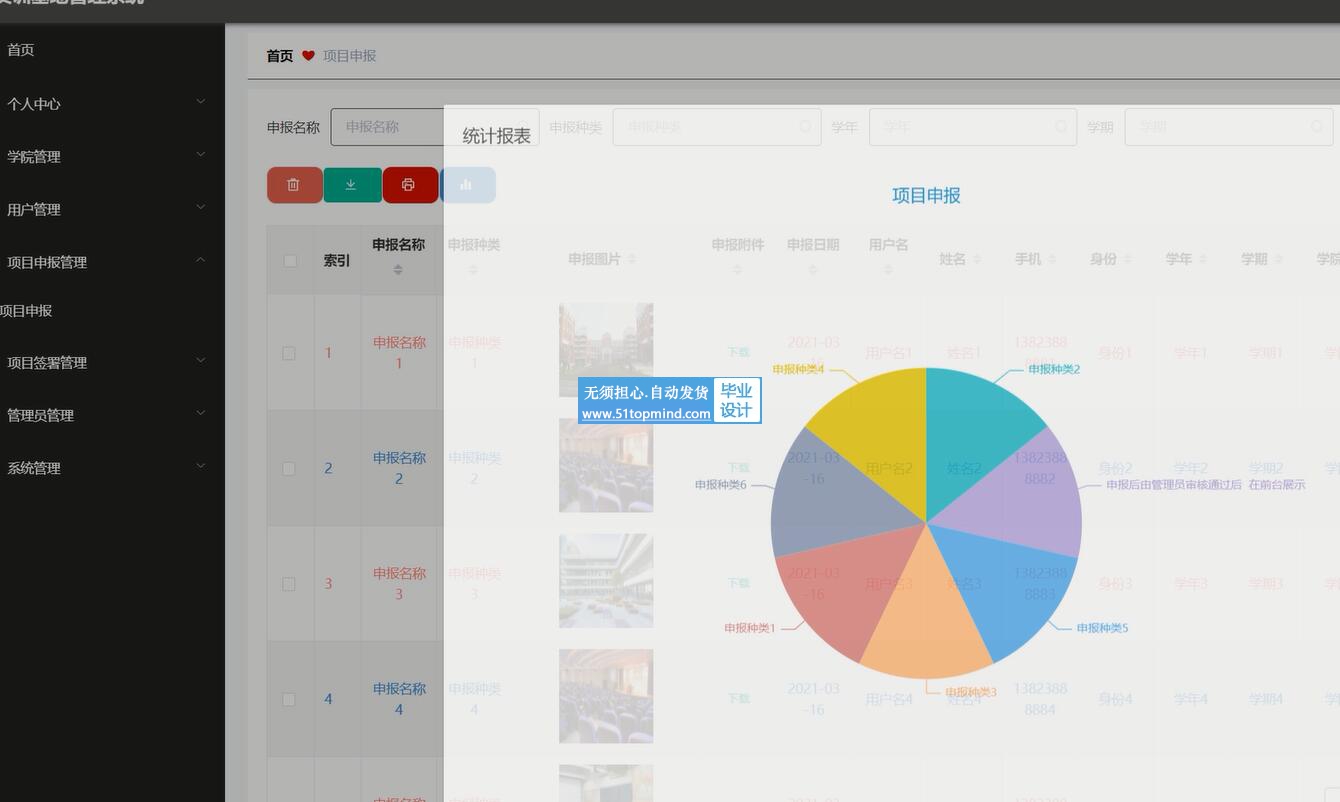Click the 统计报表 dialog title
The height and width of the screenshot is (802, 1340).
pos(497,136)
